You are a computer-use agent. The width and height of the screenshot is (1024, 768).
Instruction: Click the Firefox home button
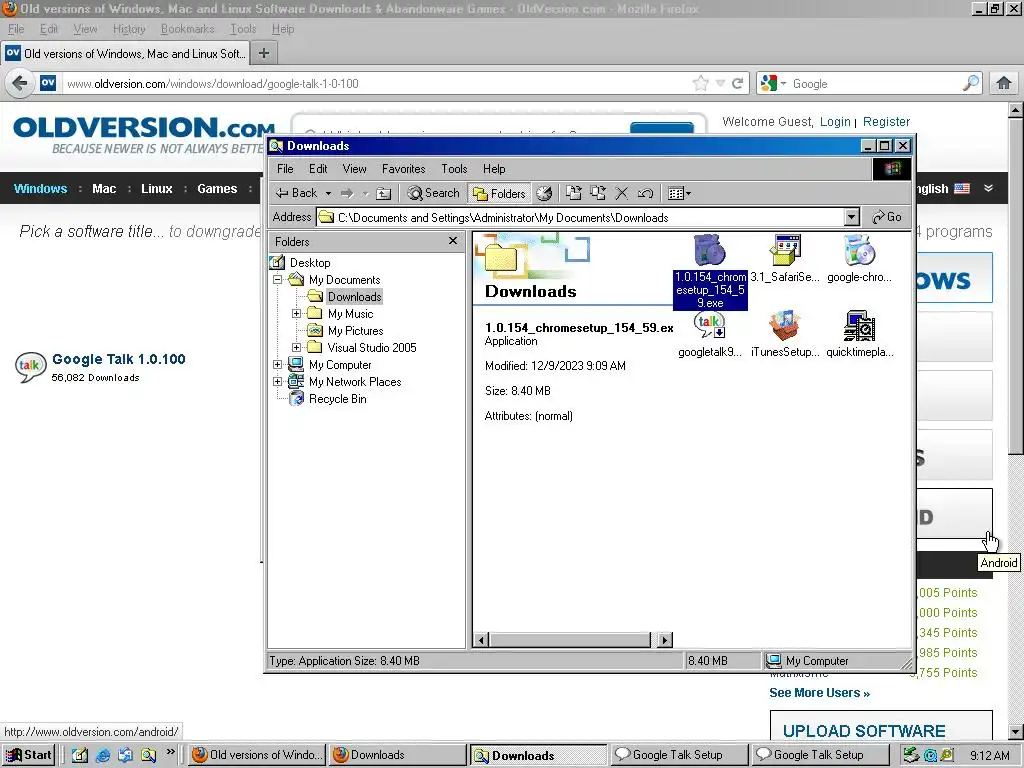pos(1004,84)
